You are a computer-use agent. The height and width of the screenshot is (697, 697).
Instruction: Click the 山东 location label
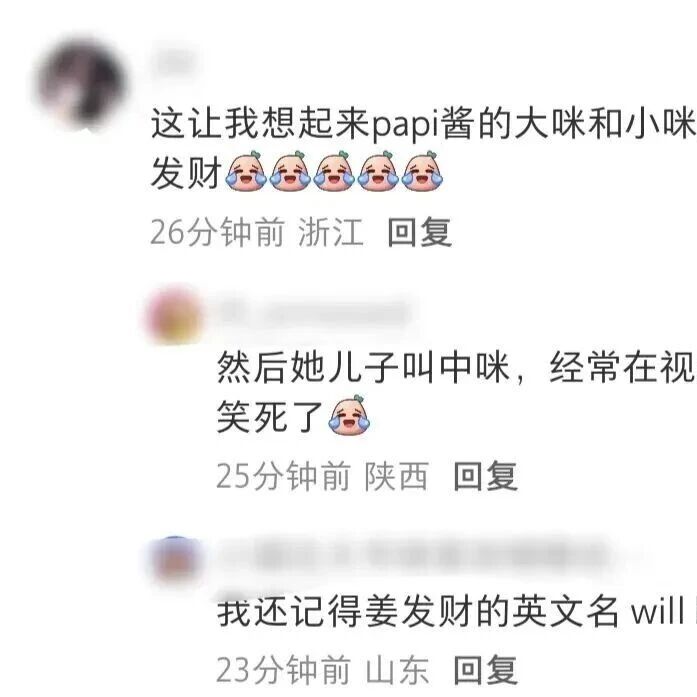(x=397, y=670)
